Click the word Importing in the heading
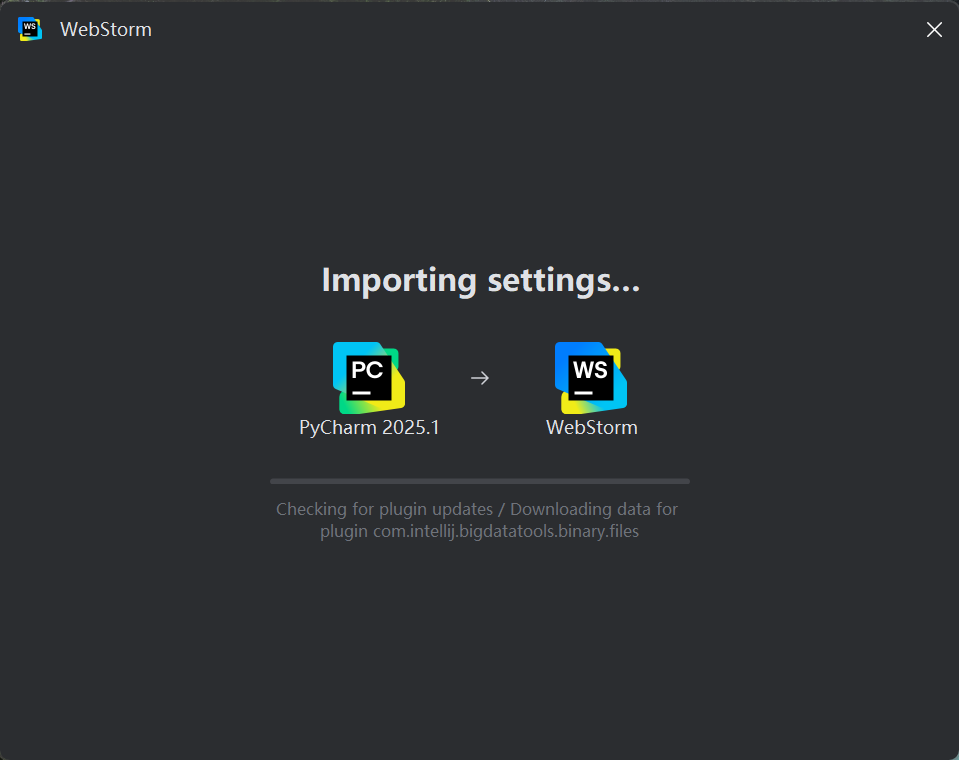This screenshot has width=959, height=760. point(399,281)
